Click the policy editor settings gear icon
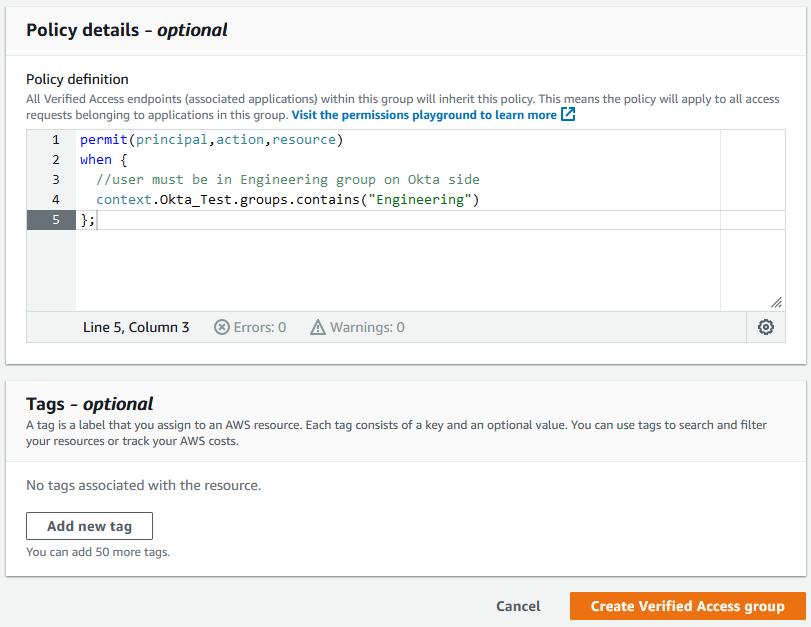This screenshot has height=627, width=811. point(765,327)
